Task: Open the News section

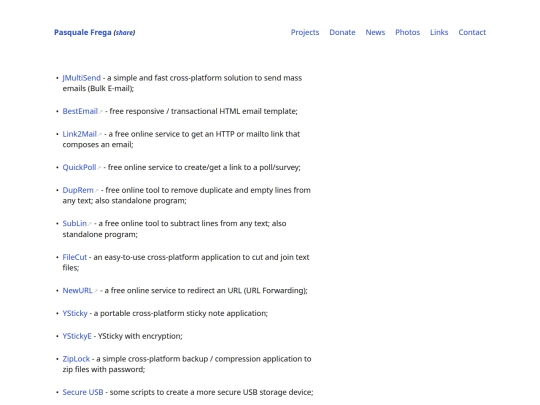Action: click(375, 32)
